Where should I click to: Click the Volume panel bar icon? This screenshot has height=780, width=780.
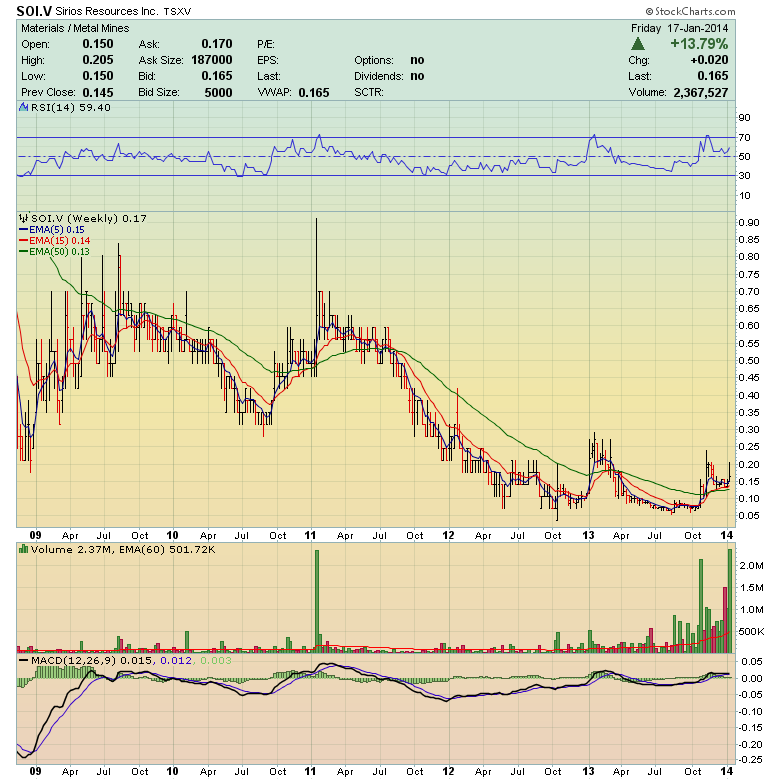tap(23, 549)
